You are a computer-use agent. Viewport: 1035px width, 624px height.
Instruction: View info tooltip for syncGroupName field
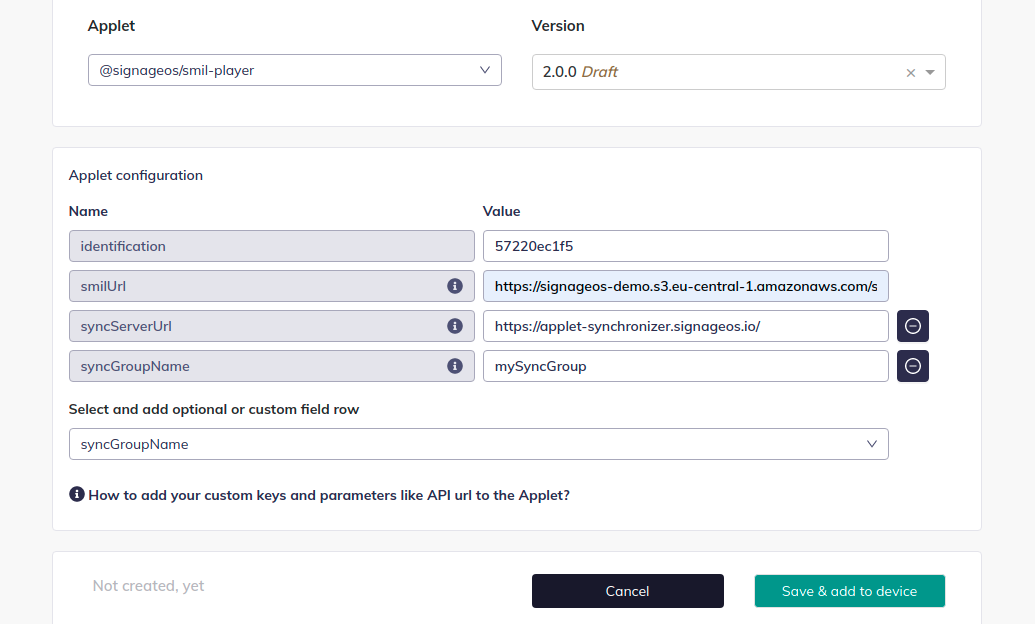[455, 365]
